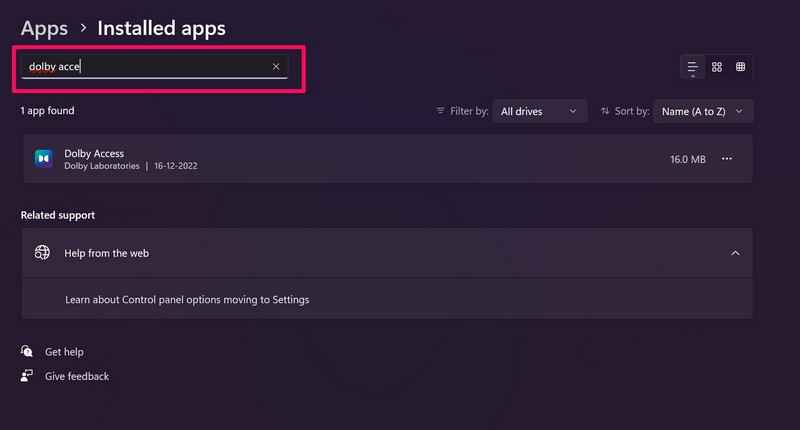This screenshot has width=800, height=430.
Task: Open Control panel options moving to Settings link
Action: tap(187, 299)
